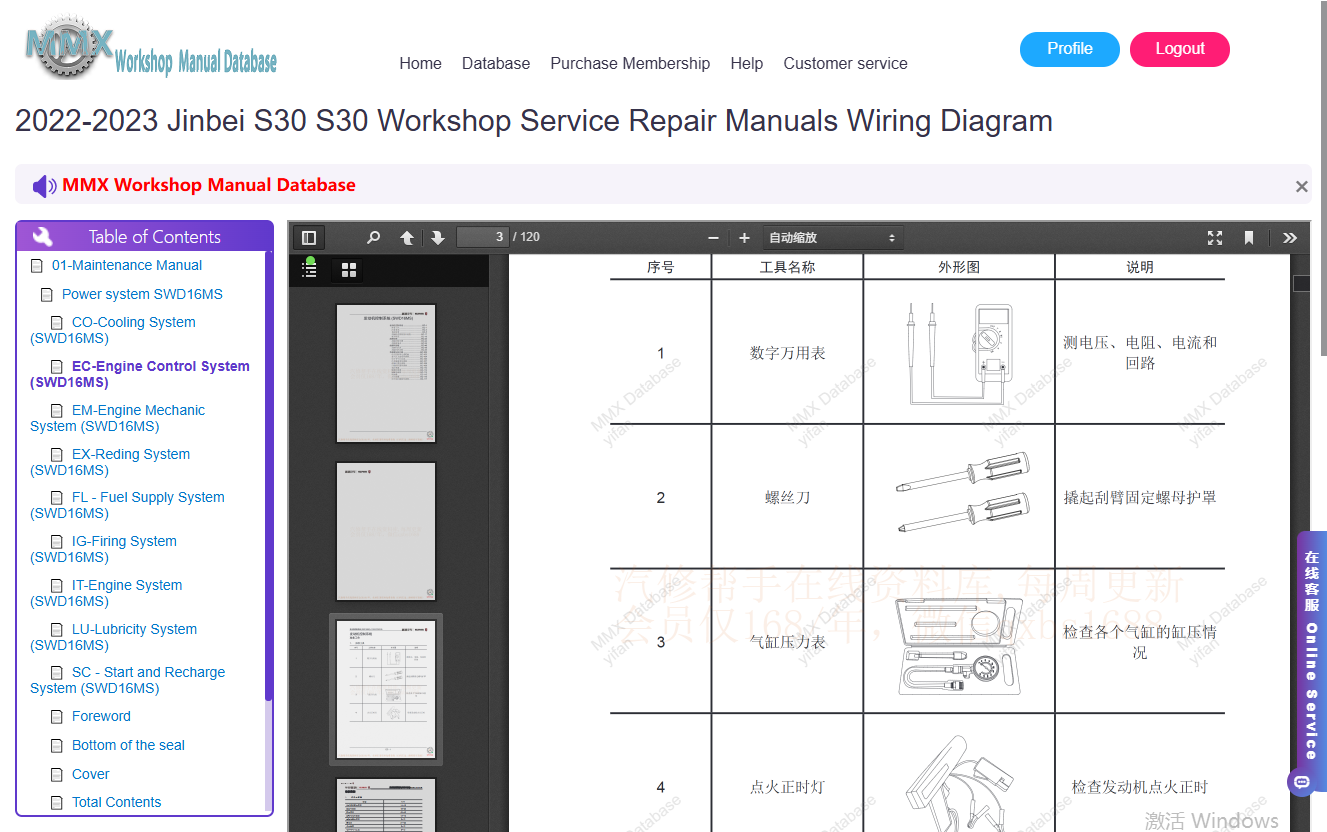
Task: Open EM-Engine Mechanic System (SWD16MS)
Action: [118, 418]
